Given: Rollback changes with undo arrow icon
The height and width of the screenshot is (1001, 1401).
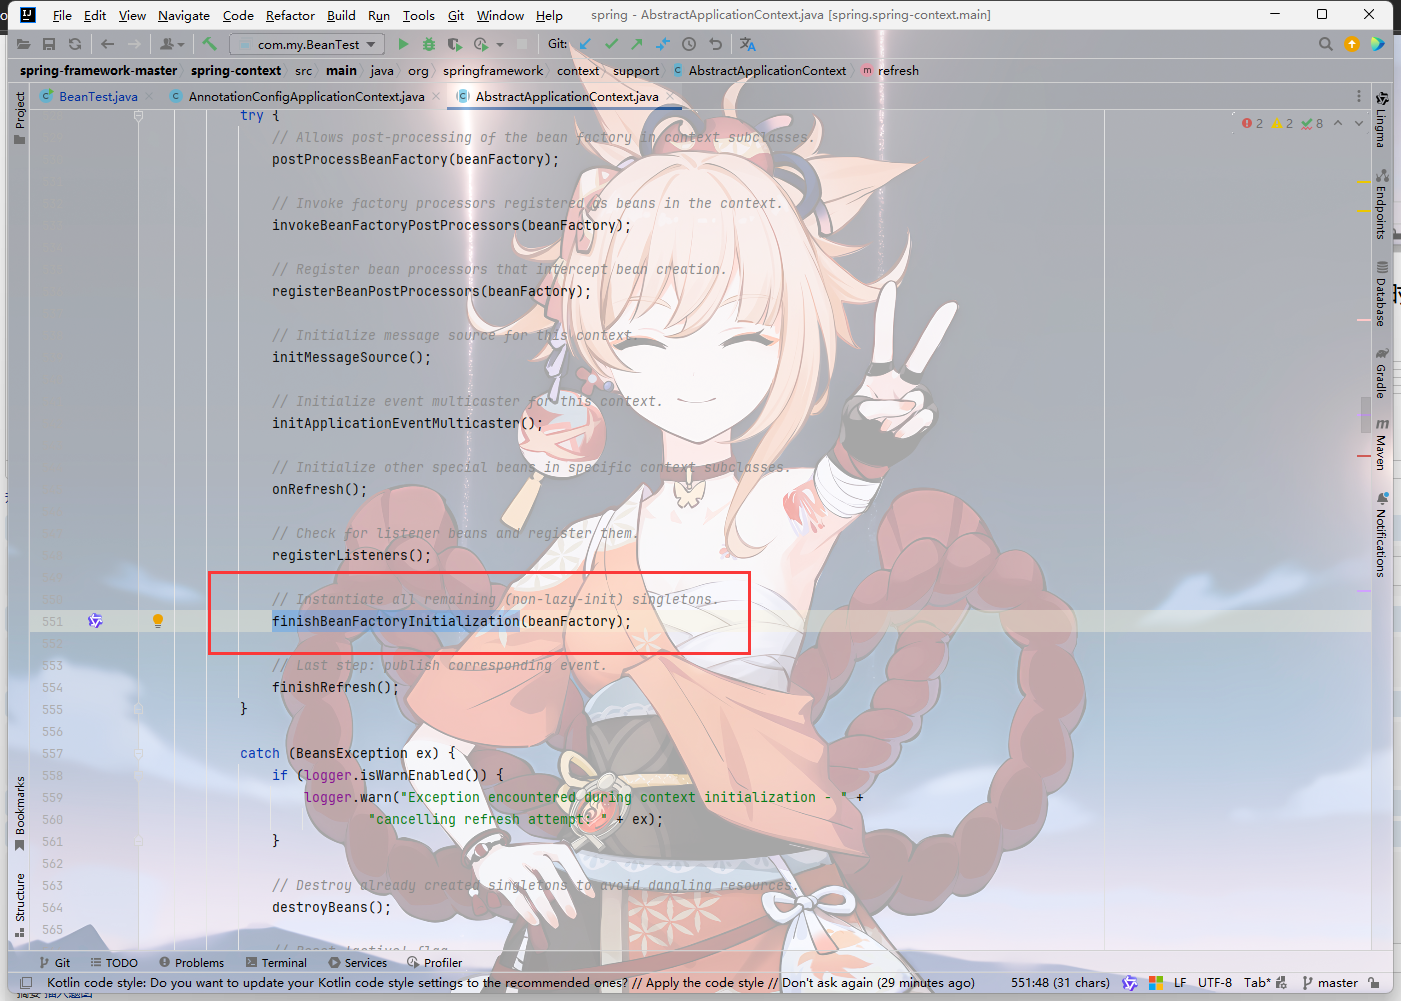Looking at the screenshot, I should (x=715, y=44).
